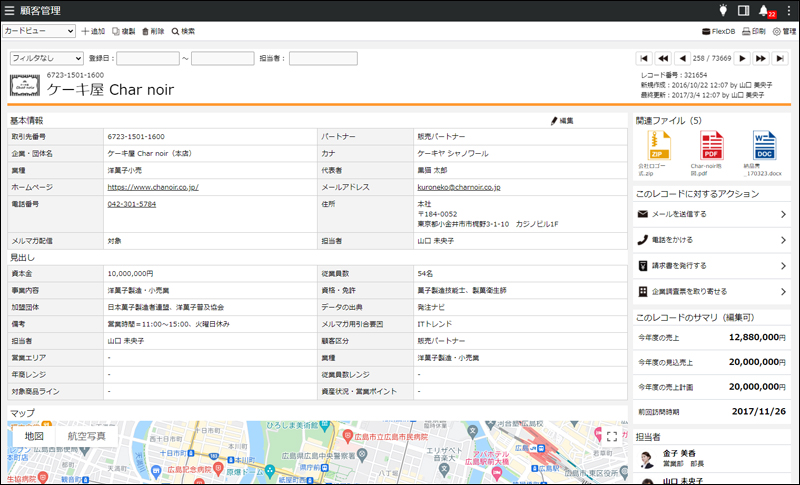Click the lightbulb tips icon
This screenshot has width=800, height=485.
[x=723, y=10]
